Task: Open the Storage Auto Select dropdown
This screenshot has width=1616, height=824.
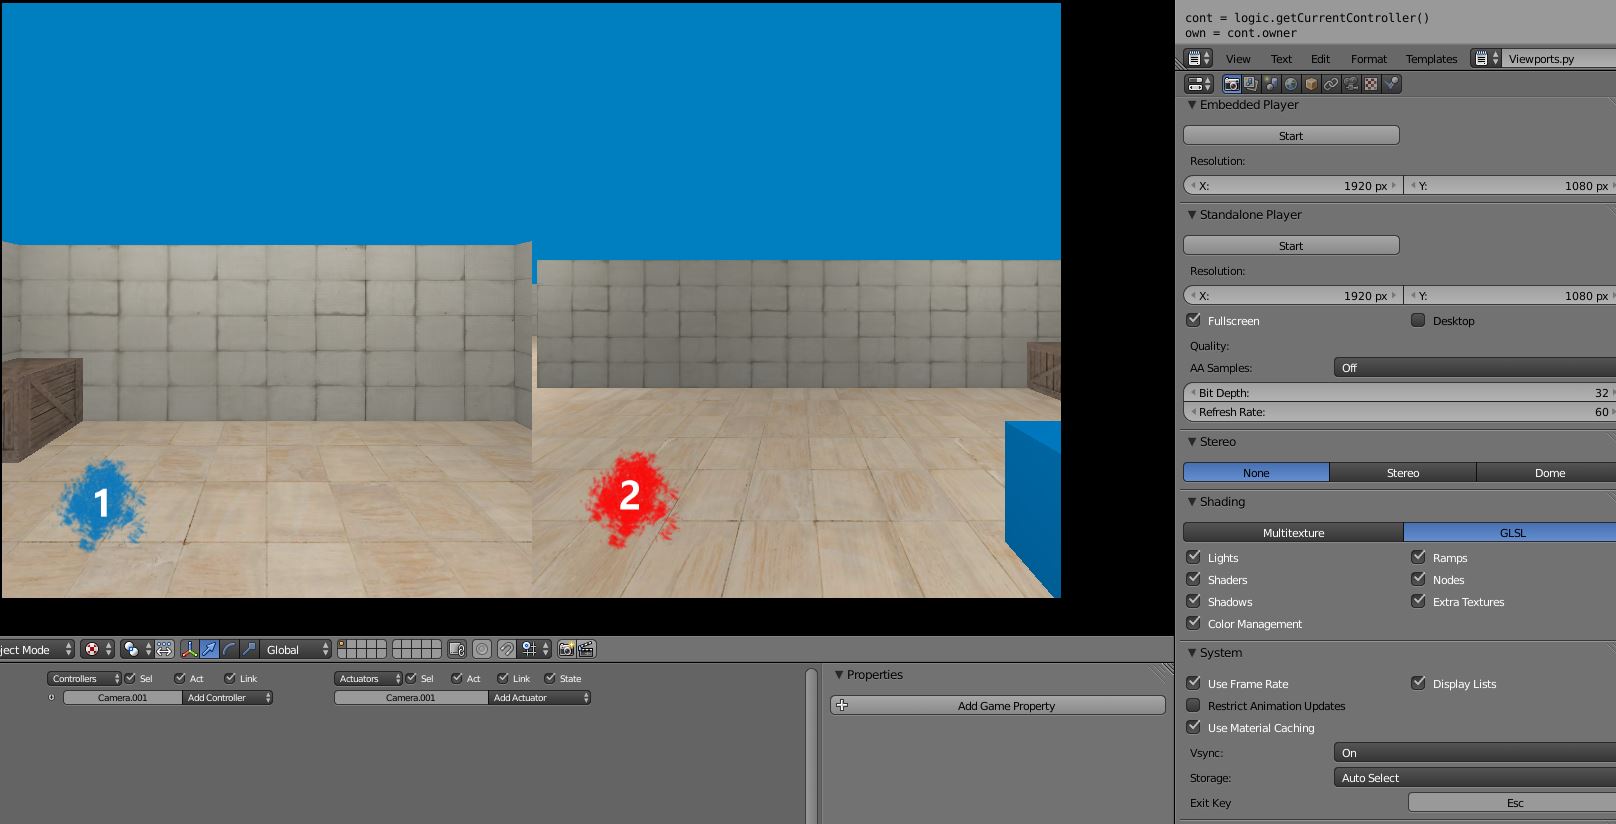Action: 1474,778
